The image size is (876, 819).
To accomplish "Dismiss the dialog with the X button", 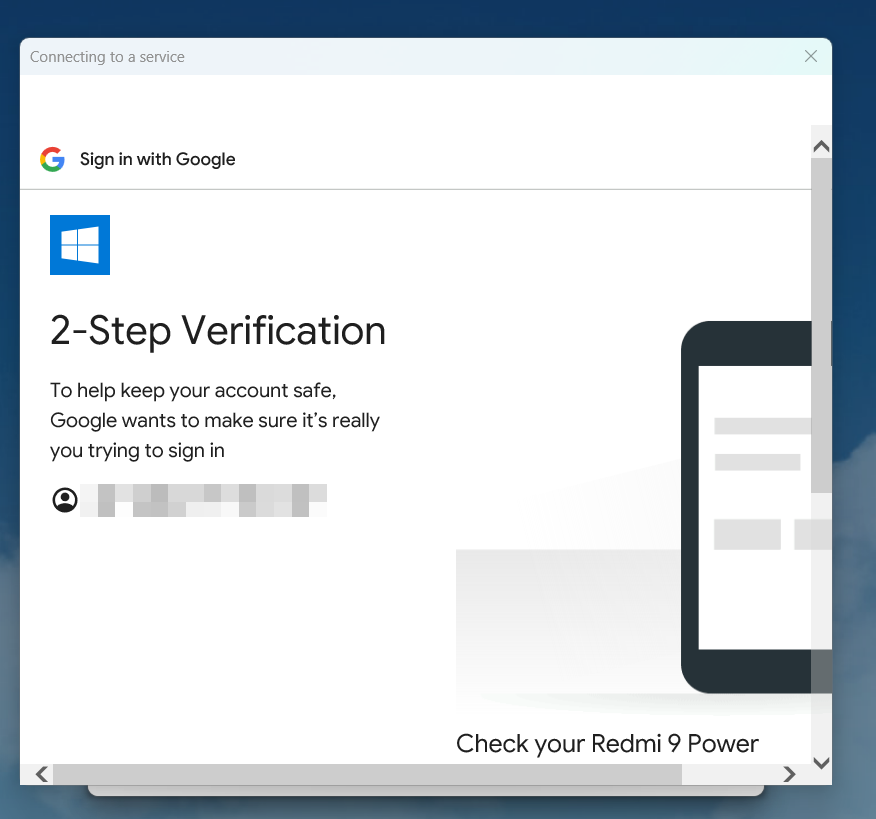I will click(x=811, y=56).
